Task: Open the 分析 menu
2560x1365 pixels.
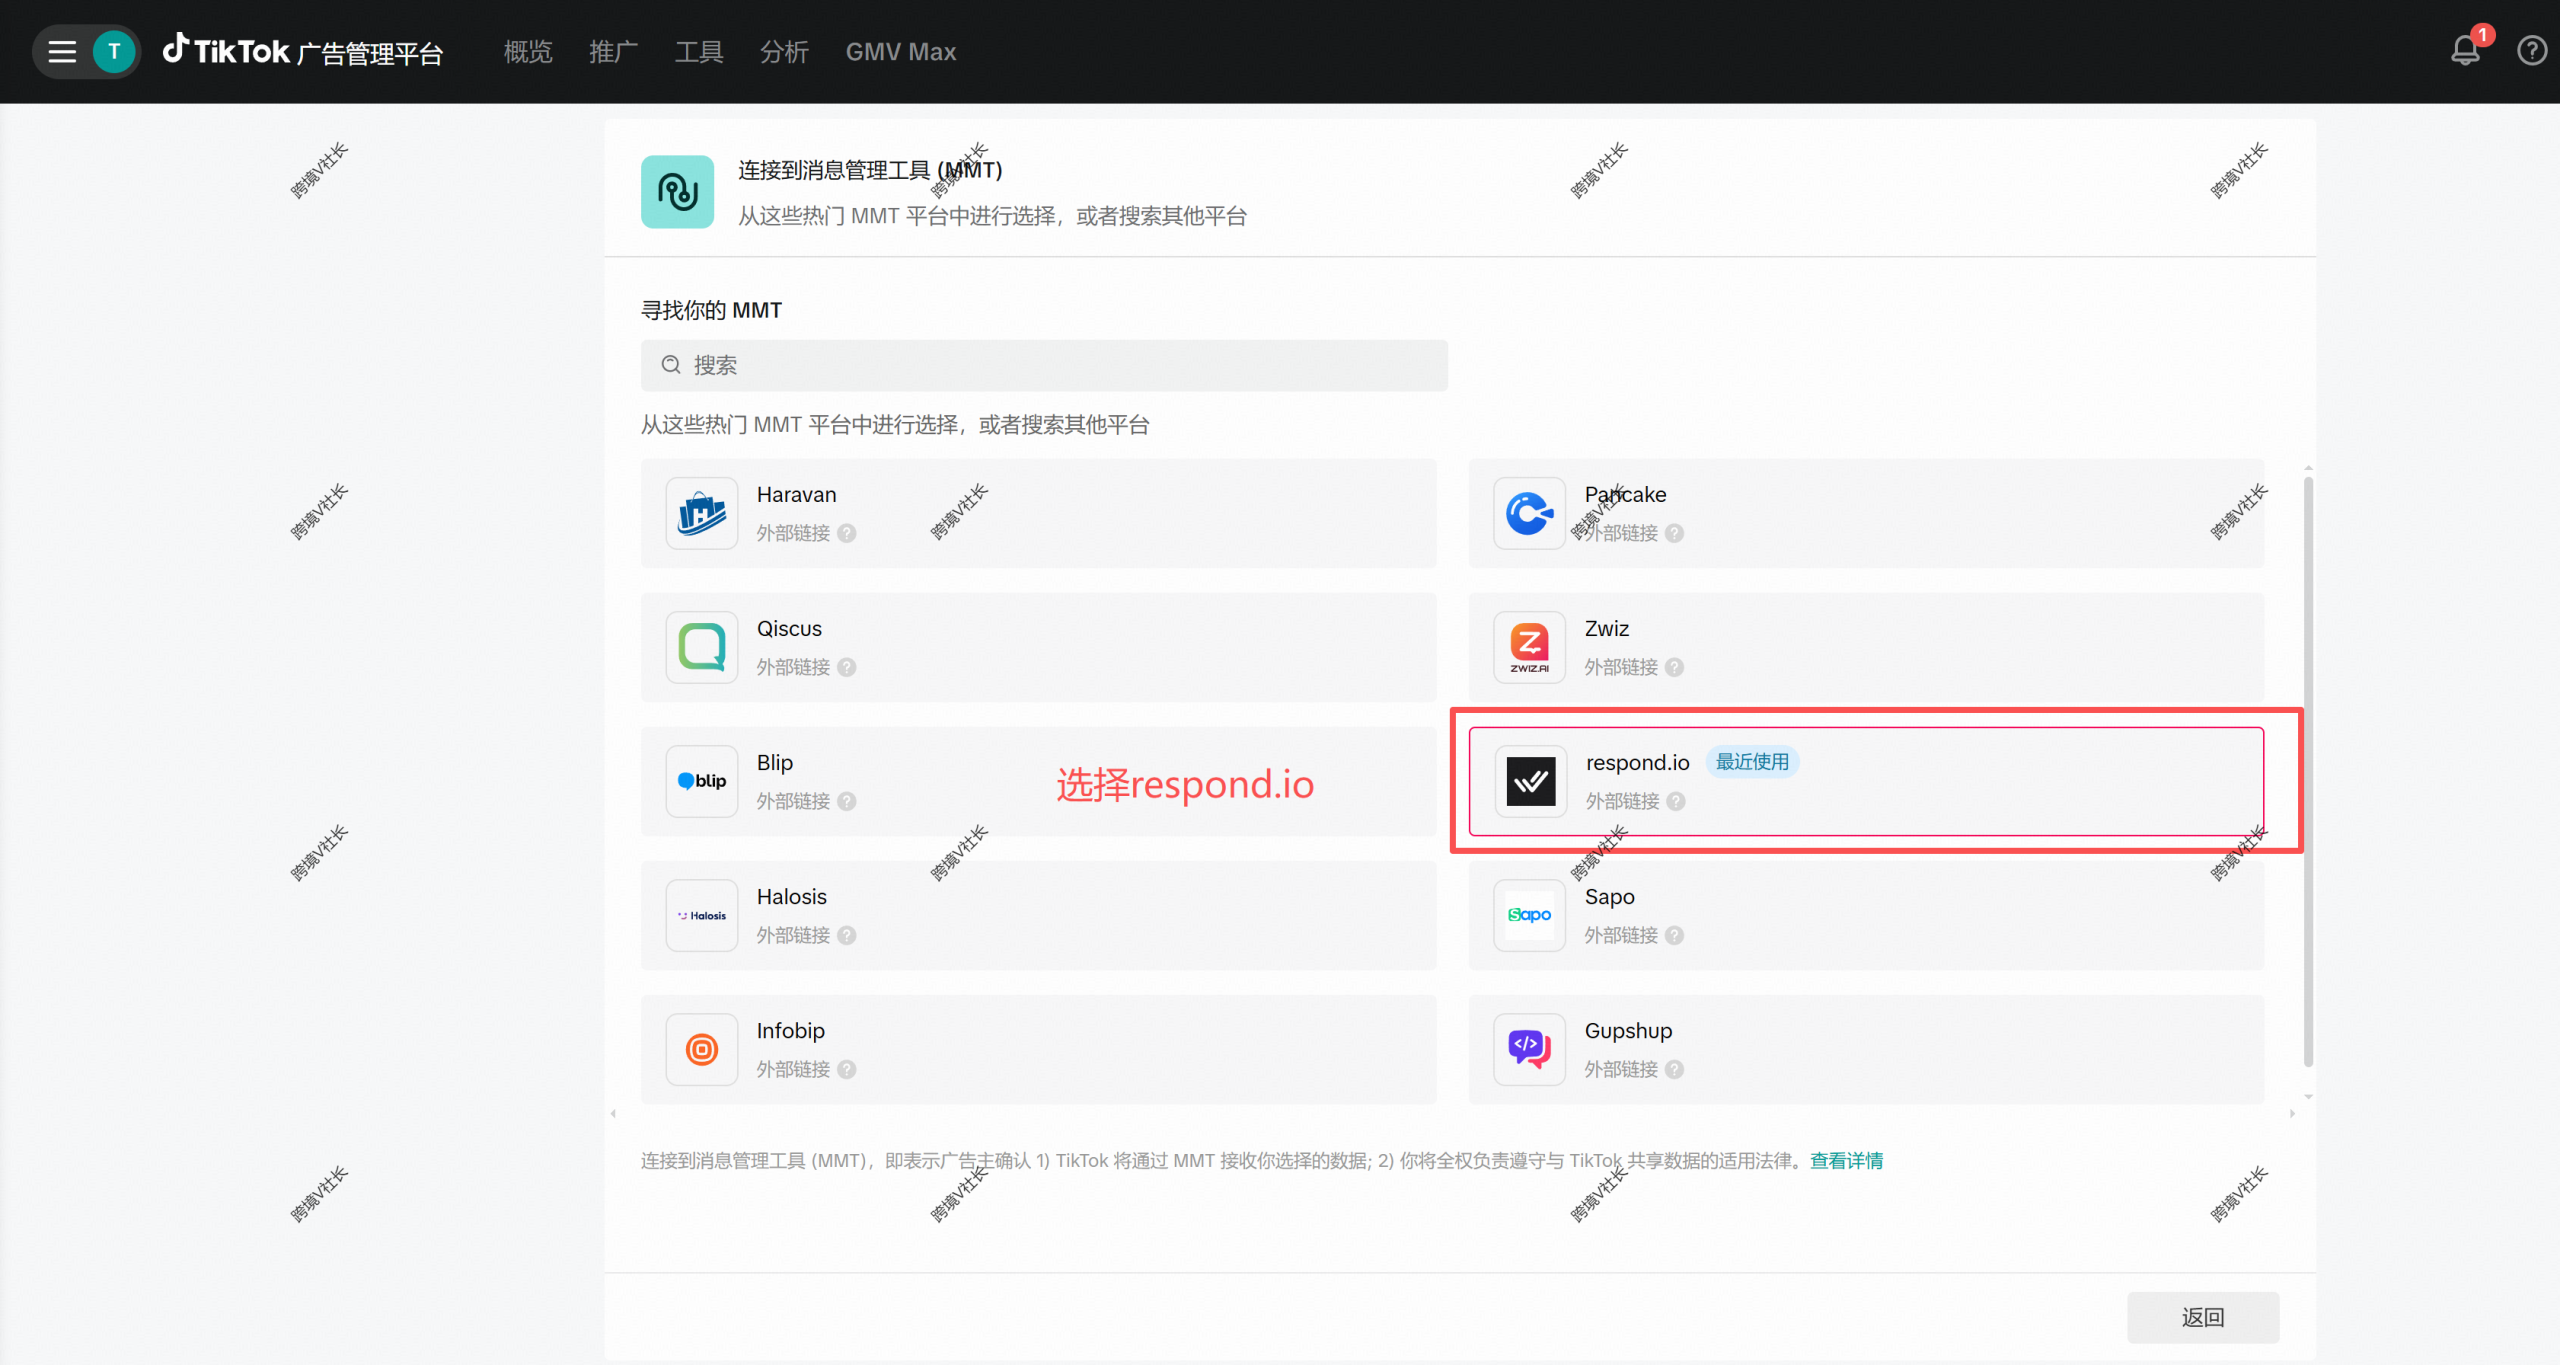Action: pyautogui.click(x=784, y=52)
